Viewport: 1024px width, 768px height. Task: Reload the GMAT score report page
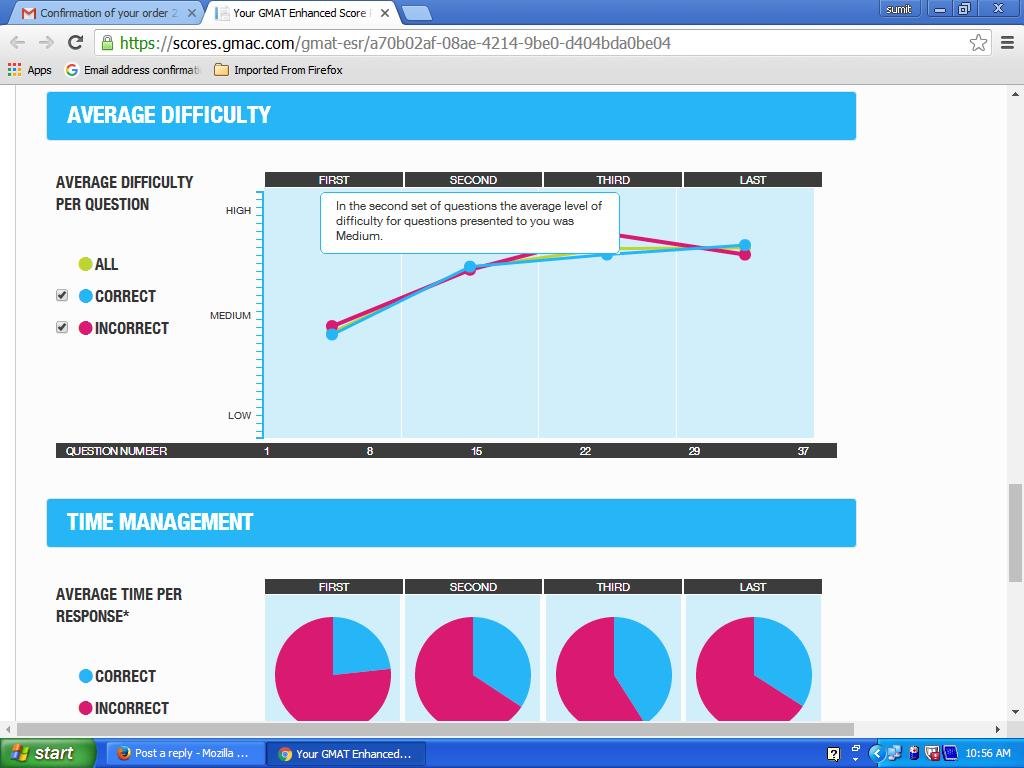75,42
